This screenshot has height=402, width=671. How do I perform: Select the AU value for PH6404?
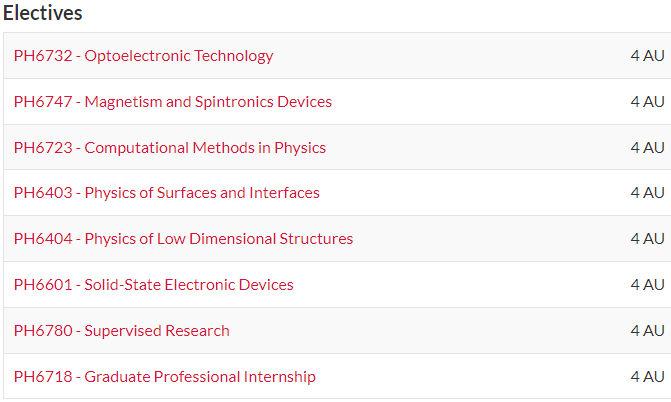[647, 239]
